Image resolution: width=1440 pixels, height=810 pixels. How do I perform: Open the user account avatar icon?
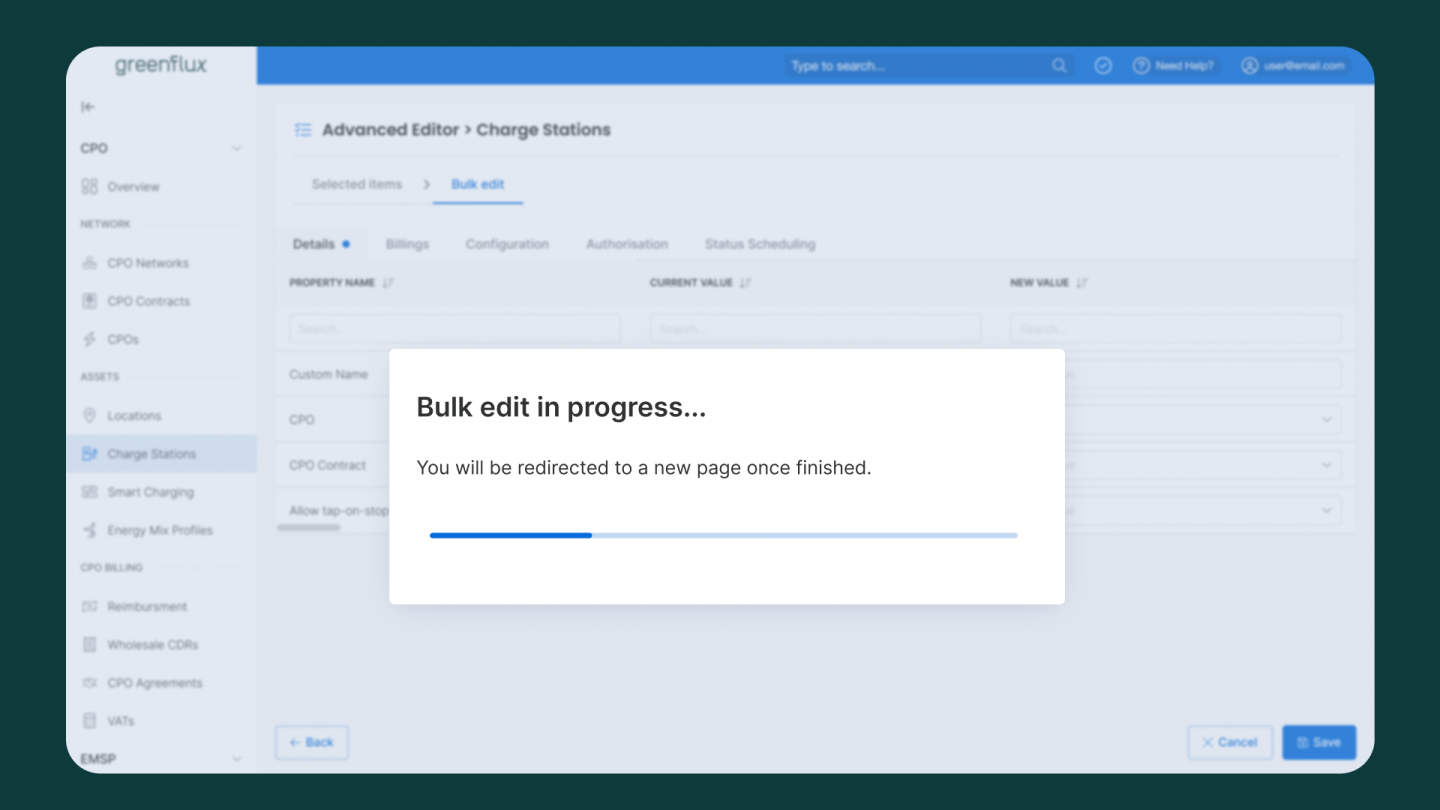[x=1249, y=66]
